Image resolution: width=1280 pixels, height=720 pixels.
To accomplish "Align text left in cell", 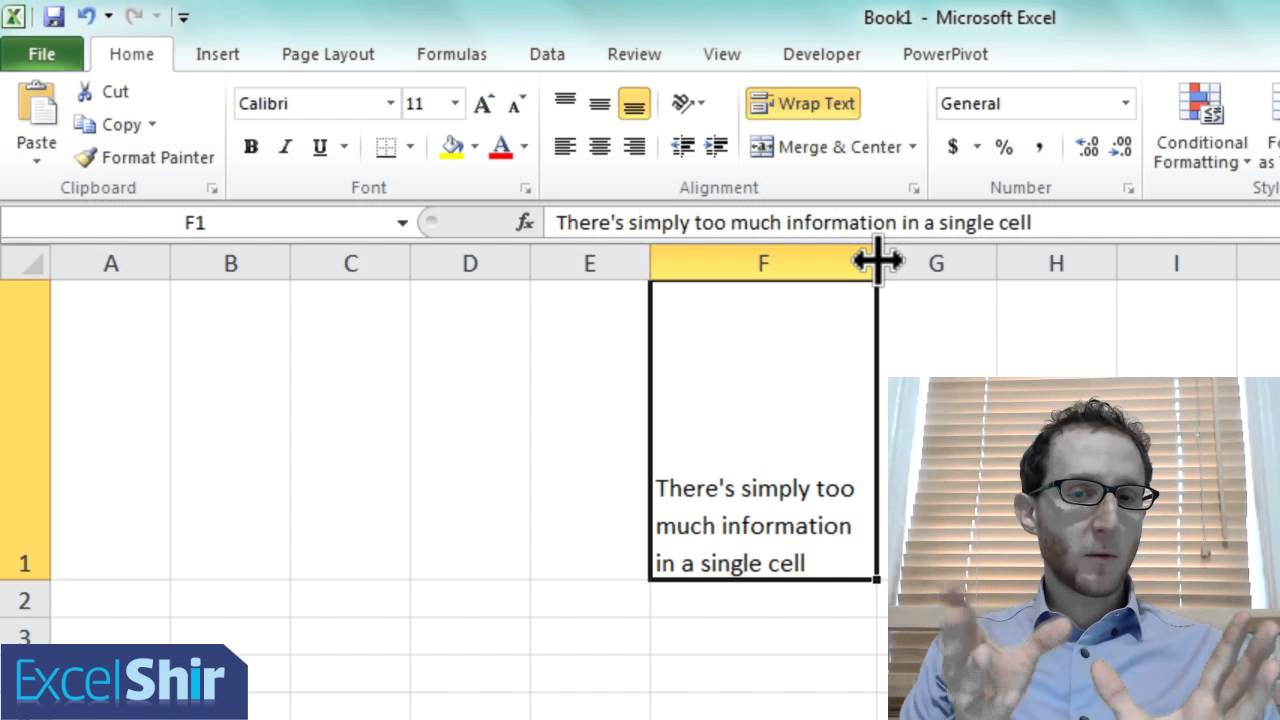I will [565, 147].
